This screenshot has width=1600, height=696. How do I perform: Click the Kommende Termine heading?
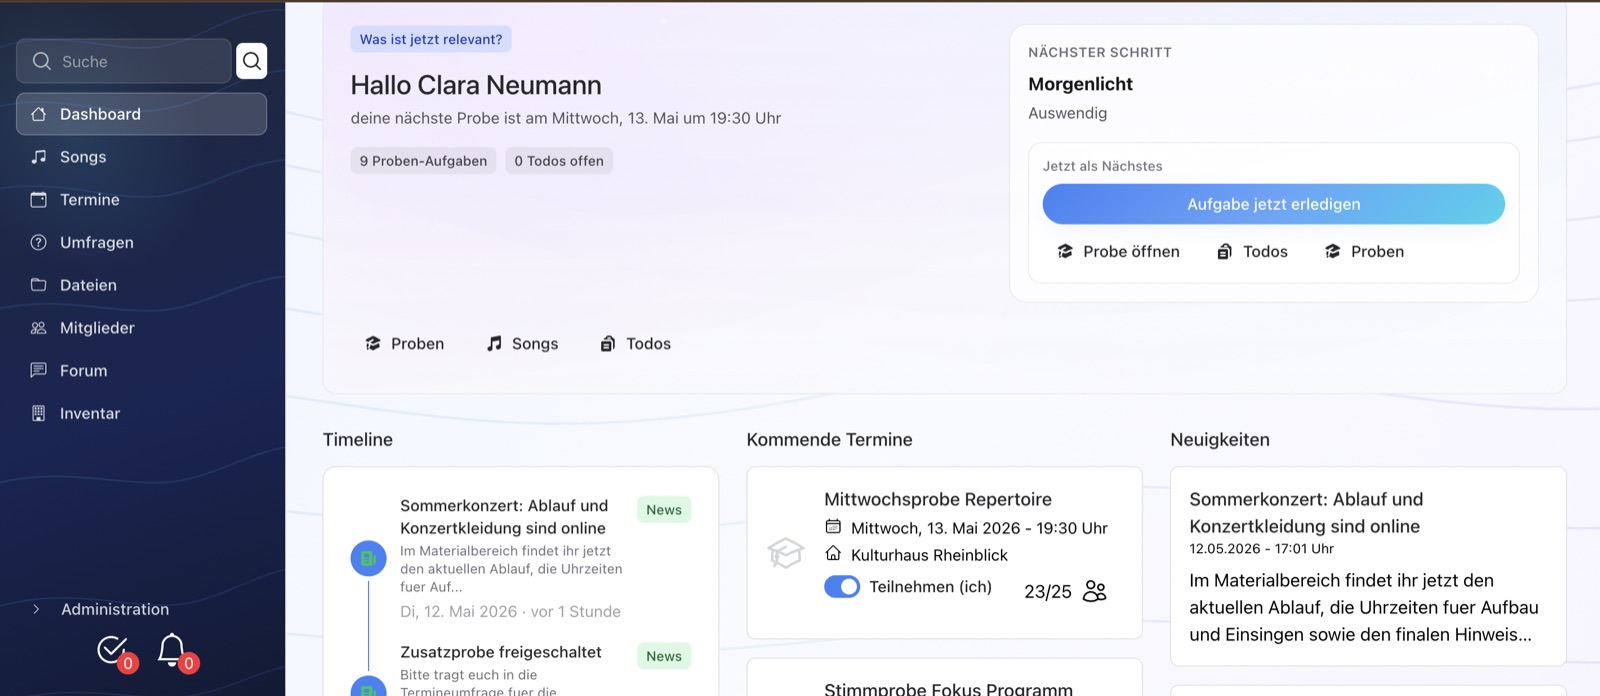pyautogui.click(x=829, y=440)
